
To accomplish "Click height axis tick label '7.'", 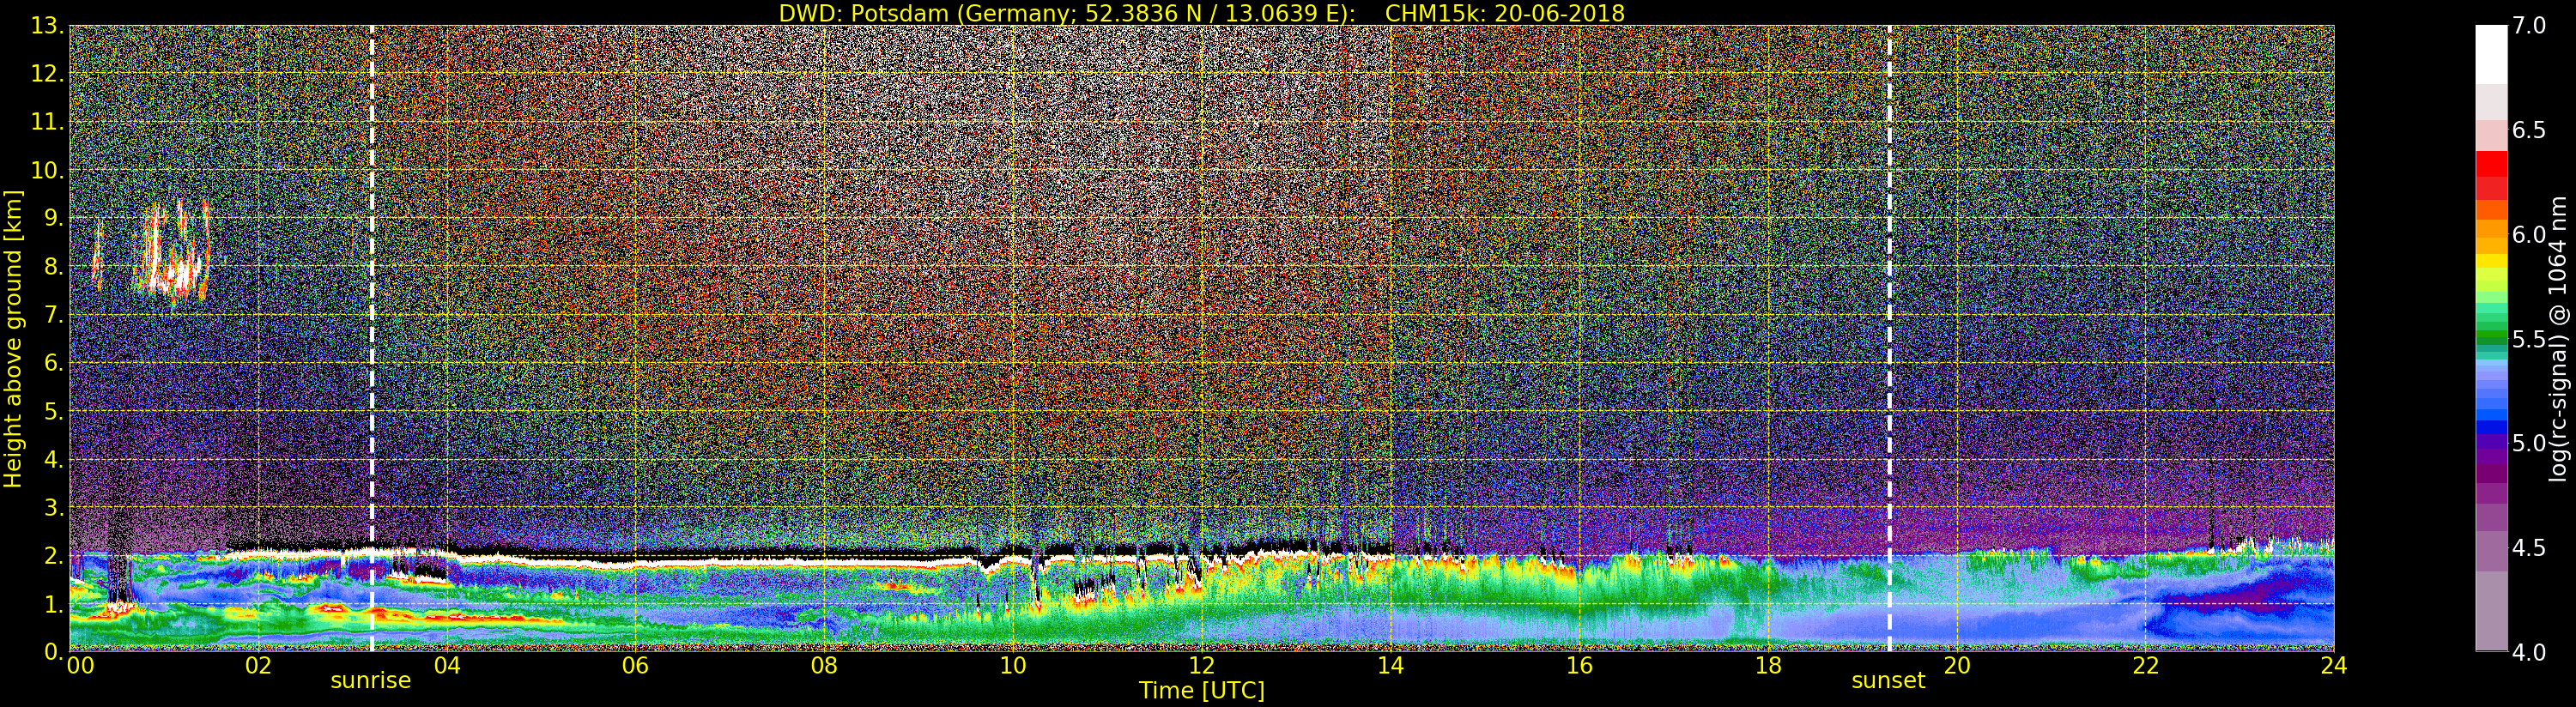I will [54, 315].
